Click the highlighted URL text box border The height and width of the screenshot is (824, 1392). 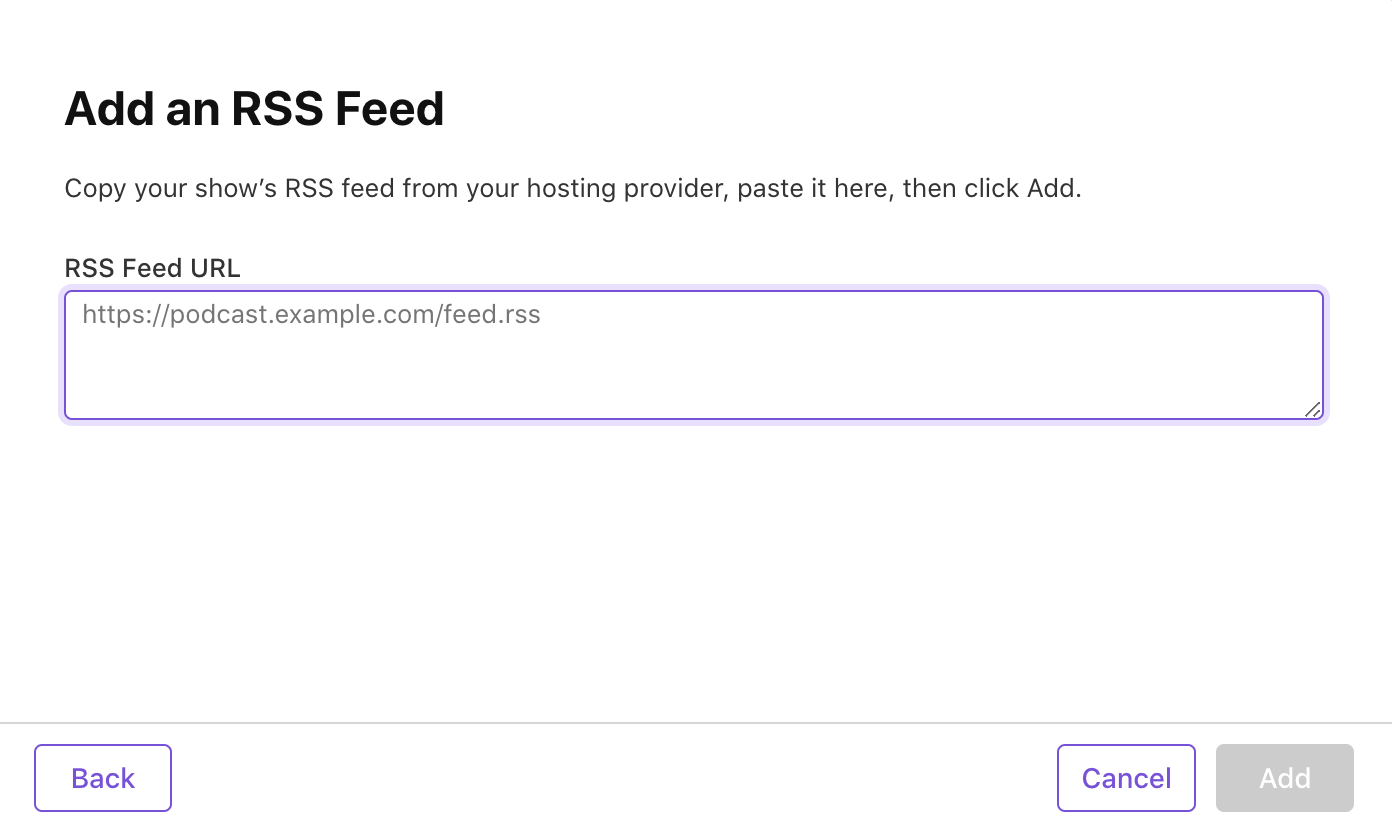(x=694, y=291)
